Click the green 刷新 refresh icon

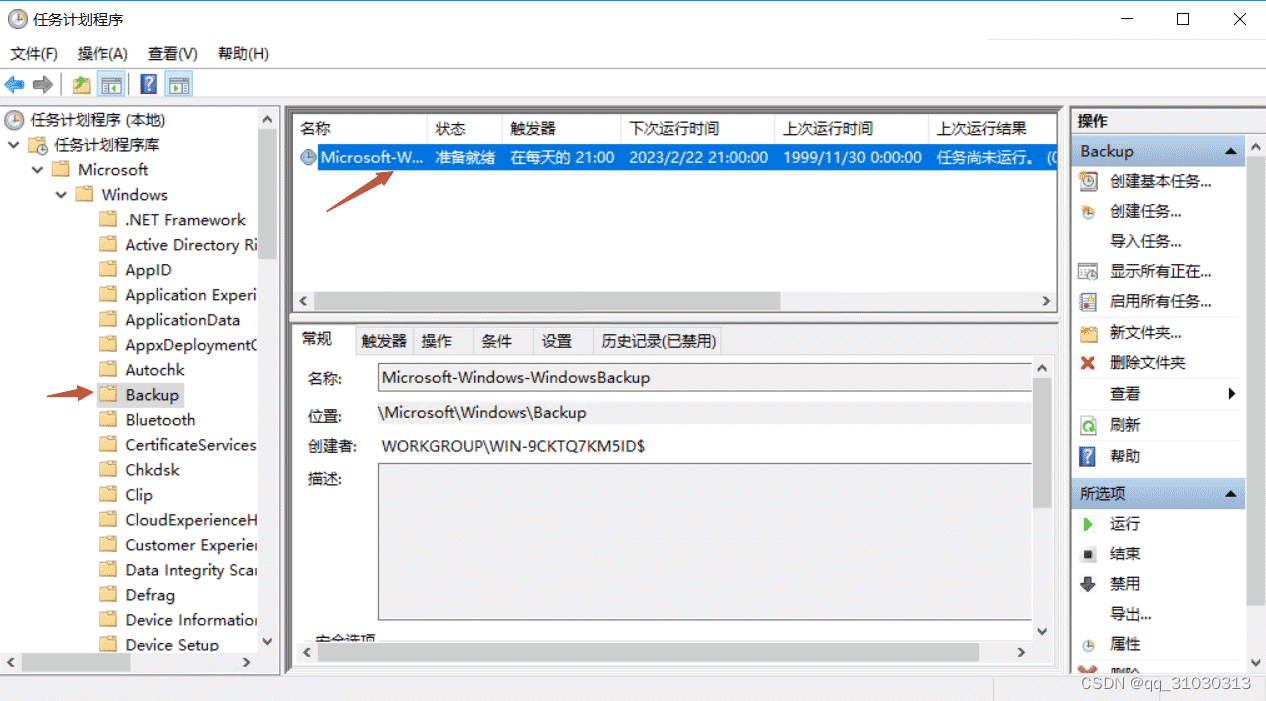[1088, 426]
